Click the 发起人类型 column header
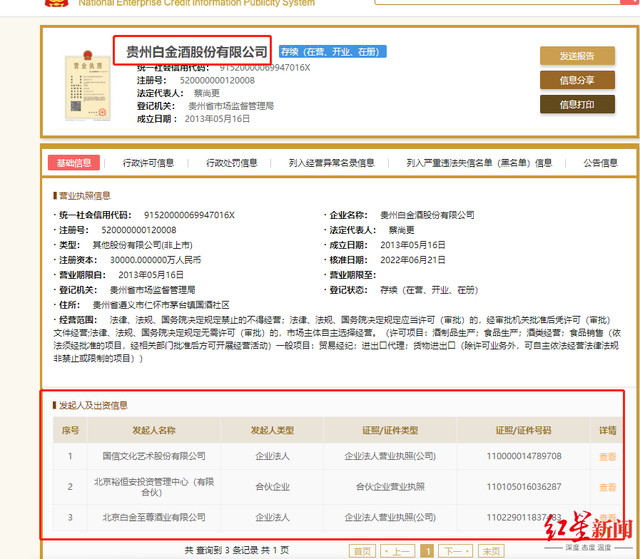The height and width of the screenshot is (559, 640). (x=272, y=430)
